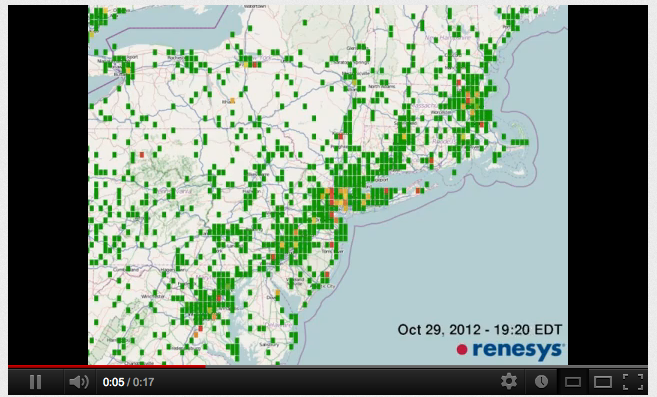Screen dimensions: 657x397
Task: Enter fullscreen mode
Action: click(x=633, y=382)
